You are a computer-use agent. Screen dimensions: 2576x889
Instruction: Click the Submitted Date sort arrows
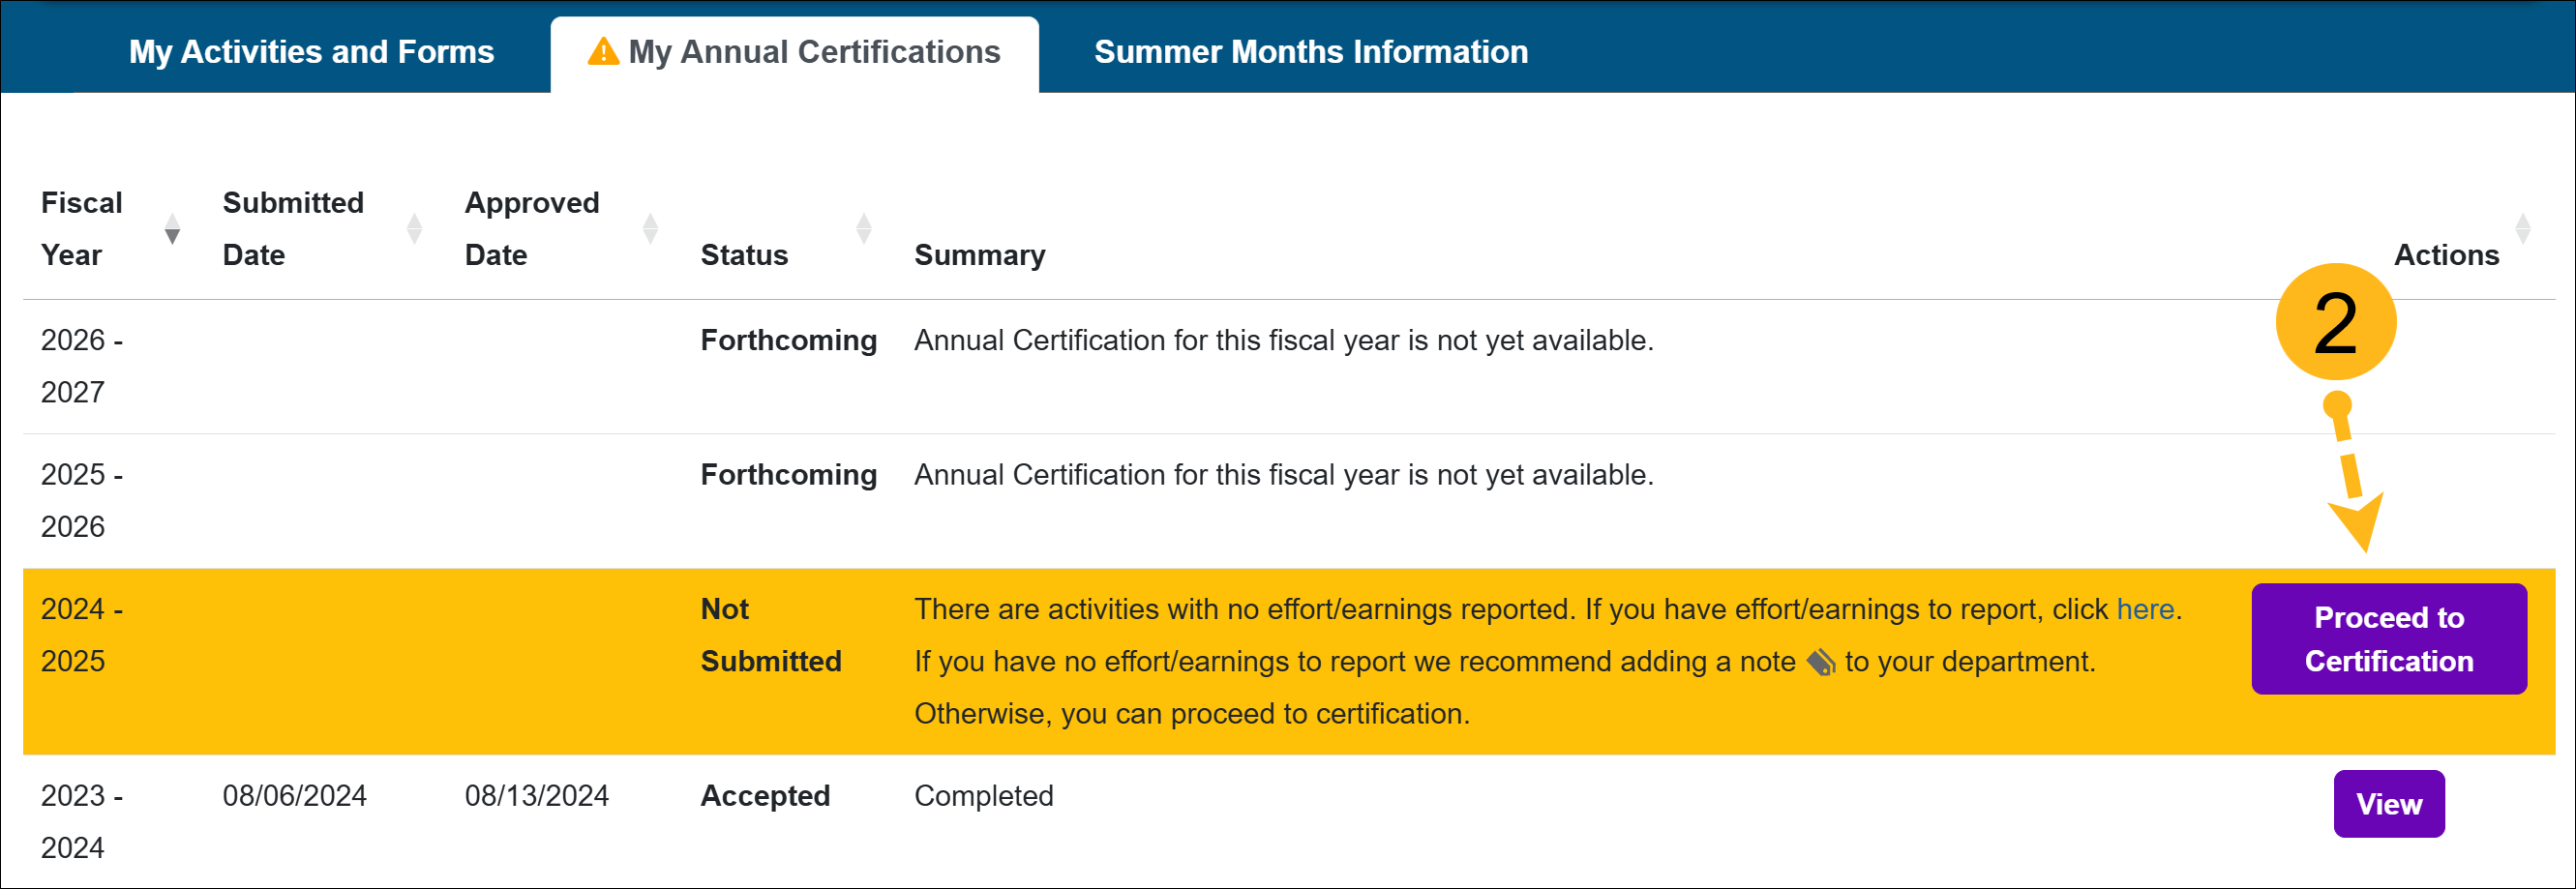coord(414,229)
